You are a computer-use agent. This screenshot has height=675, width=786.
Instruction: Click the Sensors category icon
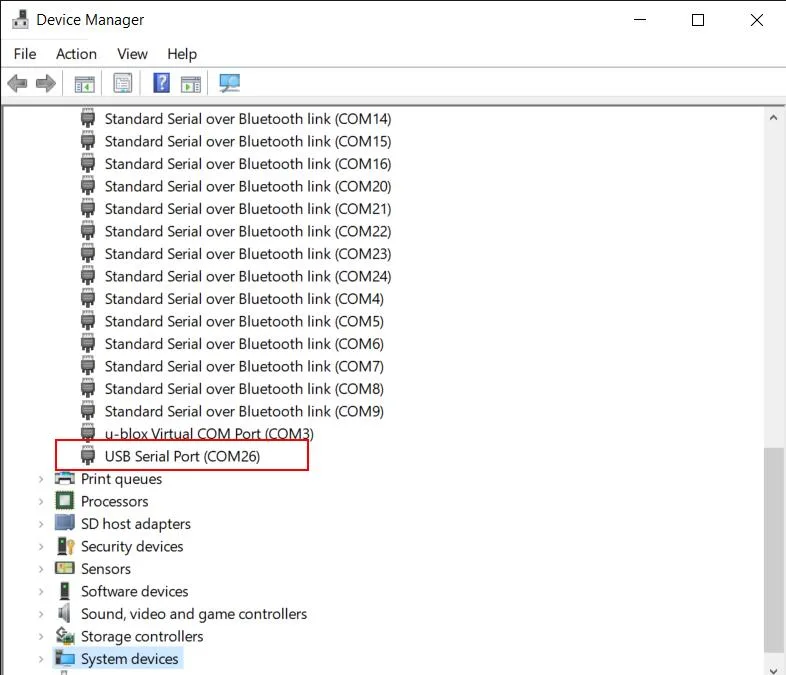click(x=65, y=568)
